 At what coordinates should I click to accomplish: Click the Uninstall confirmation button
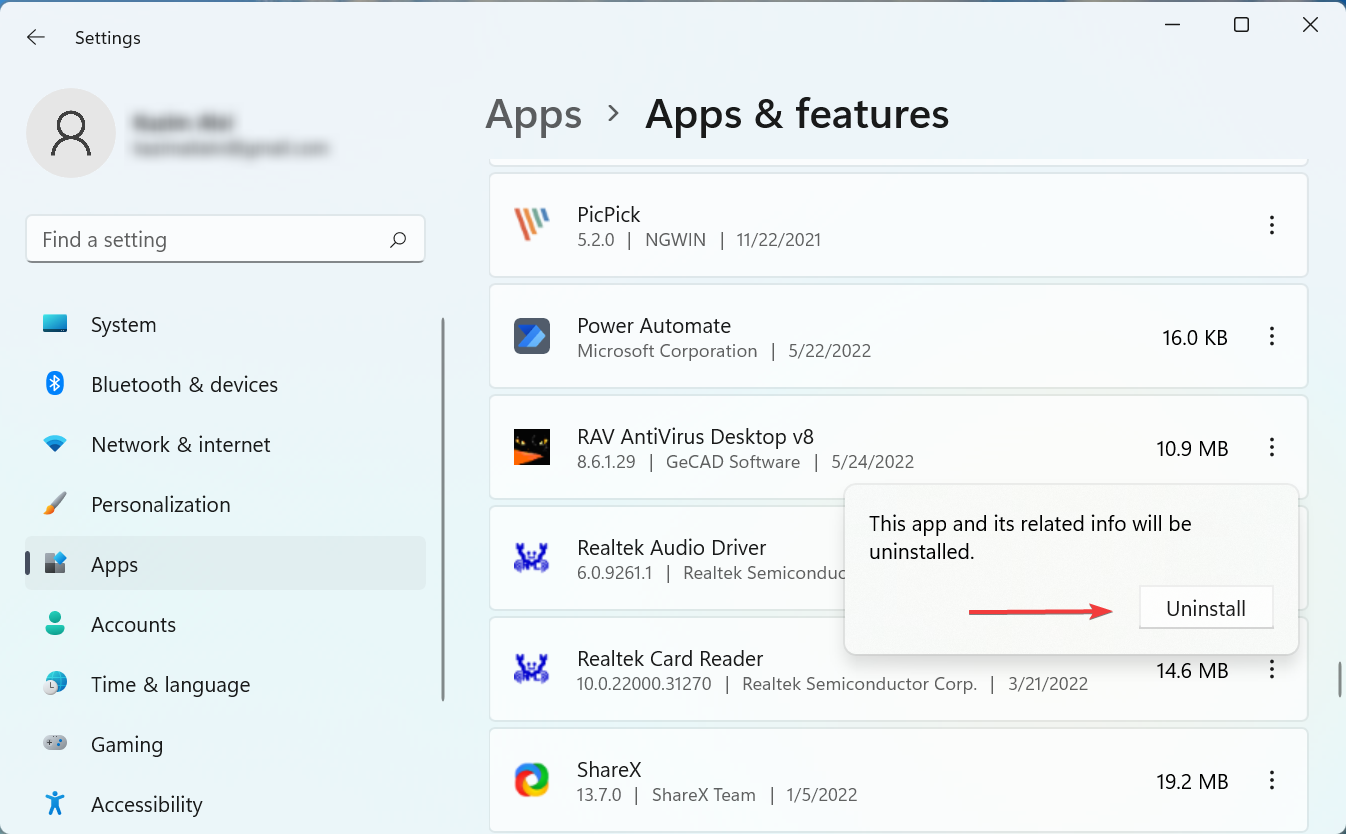(1205, 608)
